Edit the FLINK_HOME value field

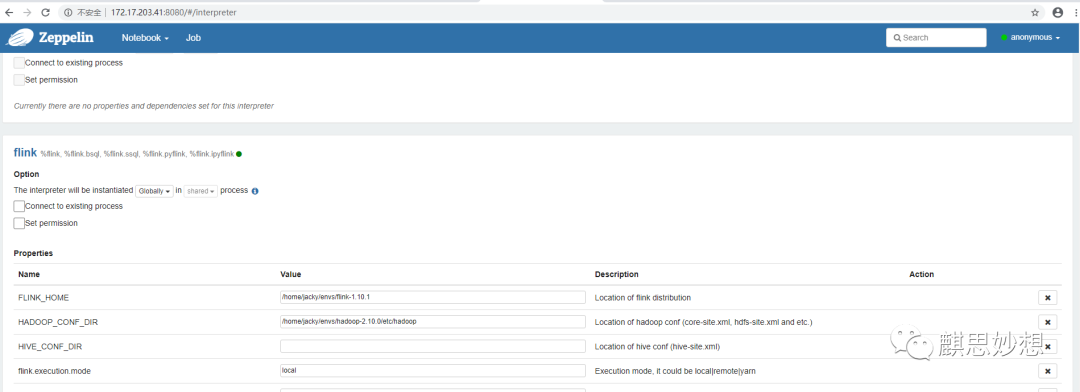(433, 297)
